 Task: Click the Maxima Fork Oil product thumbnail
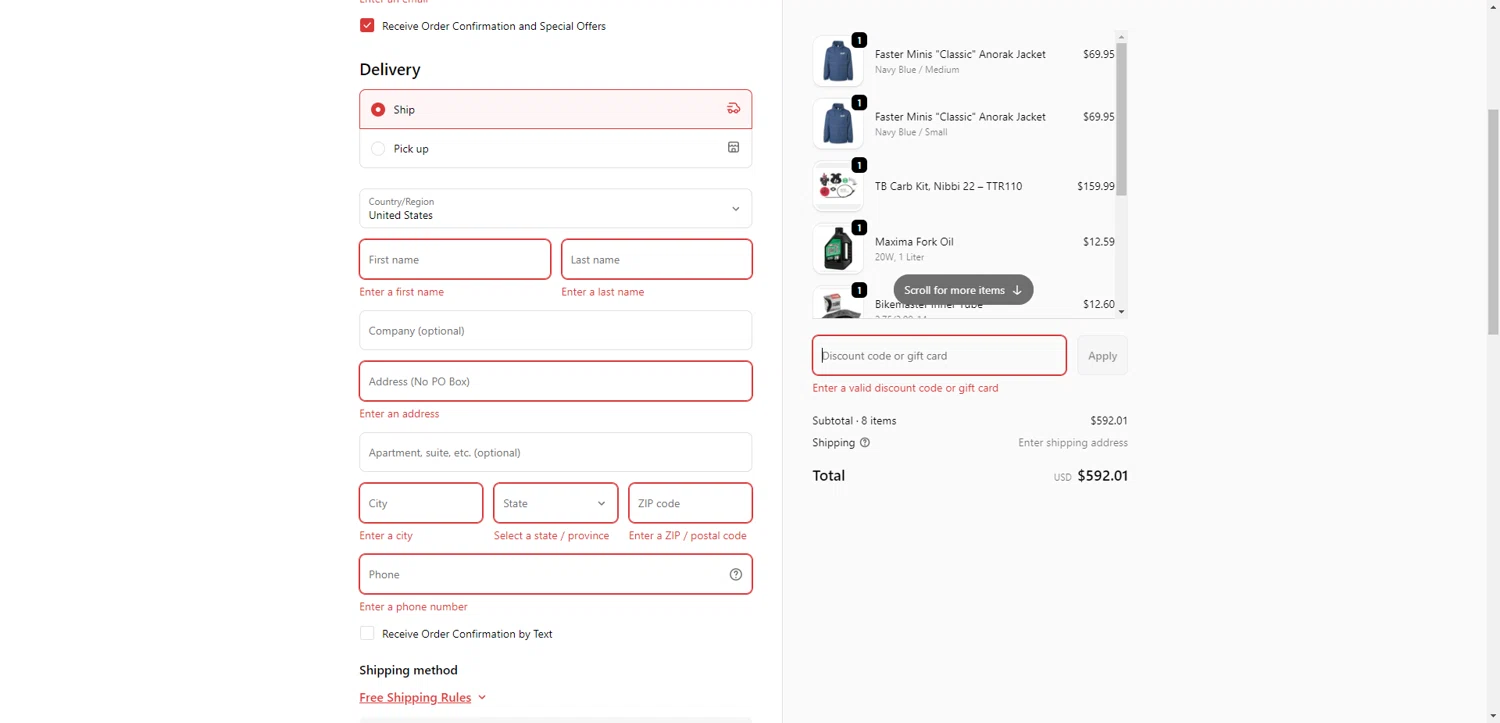click(x=838, y=248)
